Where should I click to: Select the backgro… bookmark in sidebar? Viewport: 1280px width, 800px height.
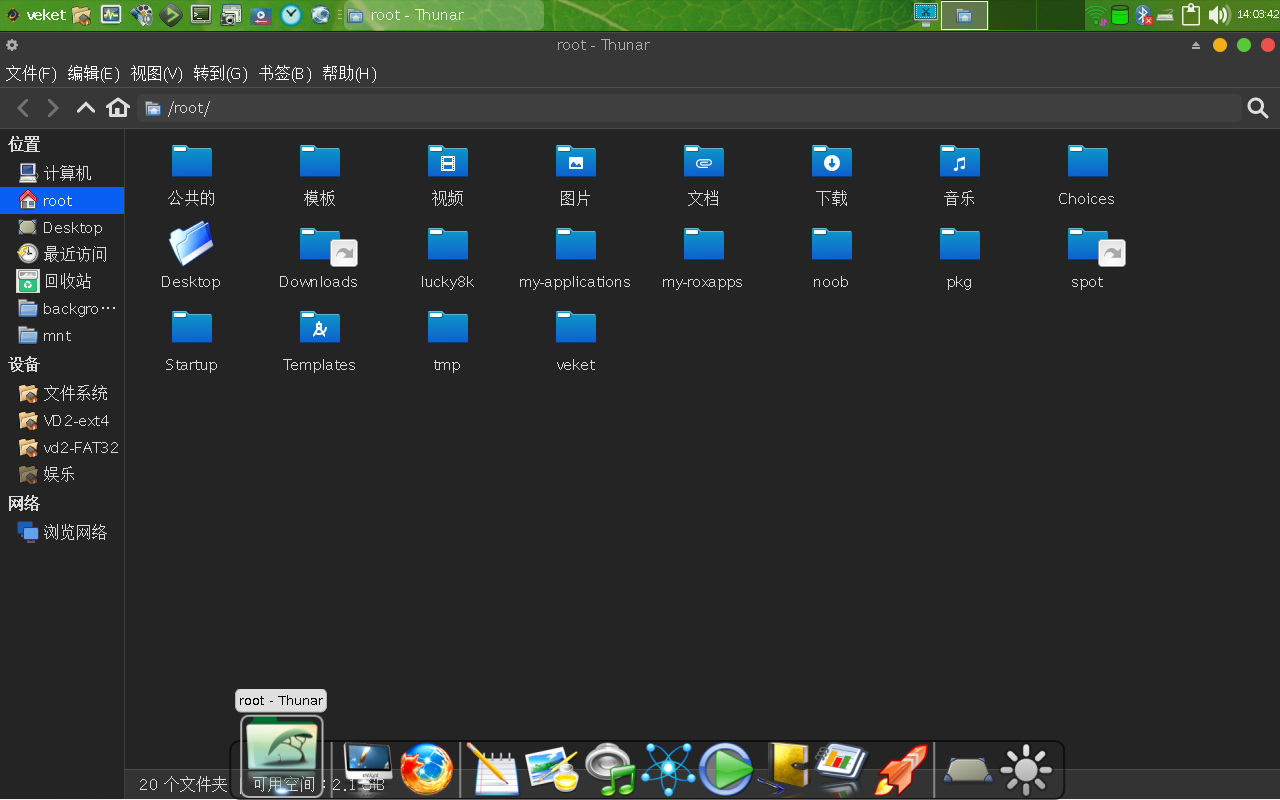[x=62, y=308]
